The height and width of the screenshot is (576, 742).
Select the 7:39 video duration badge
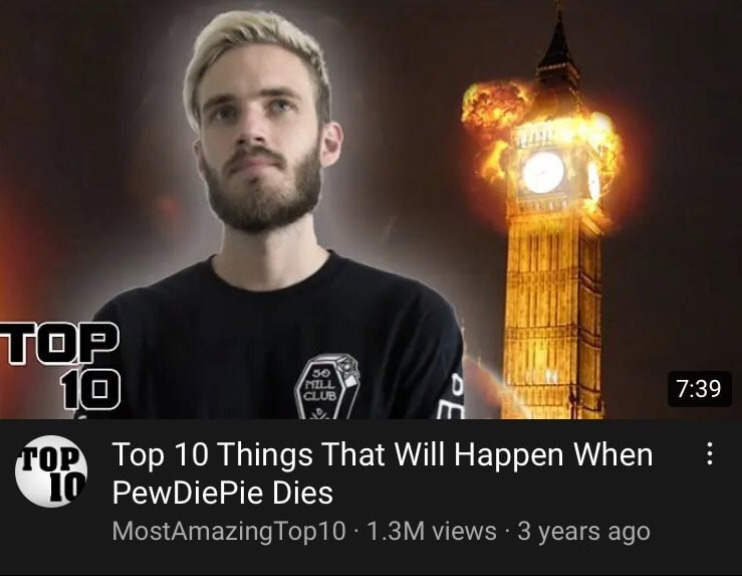point(699,389)
